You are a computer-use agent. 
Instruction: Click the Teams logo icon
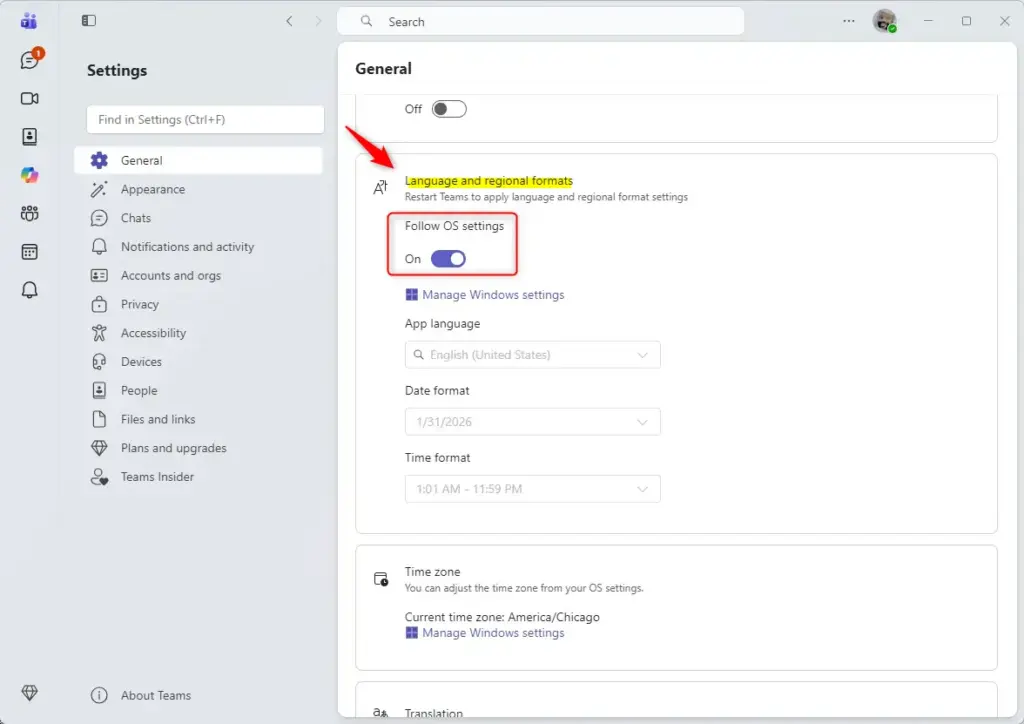(x=29, y=21)
